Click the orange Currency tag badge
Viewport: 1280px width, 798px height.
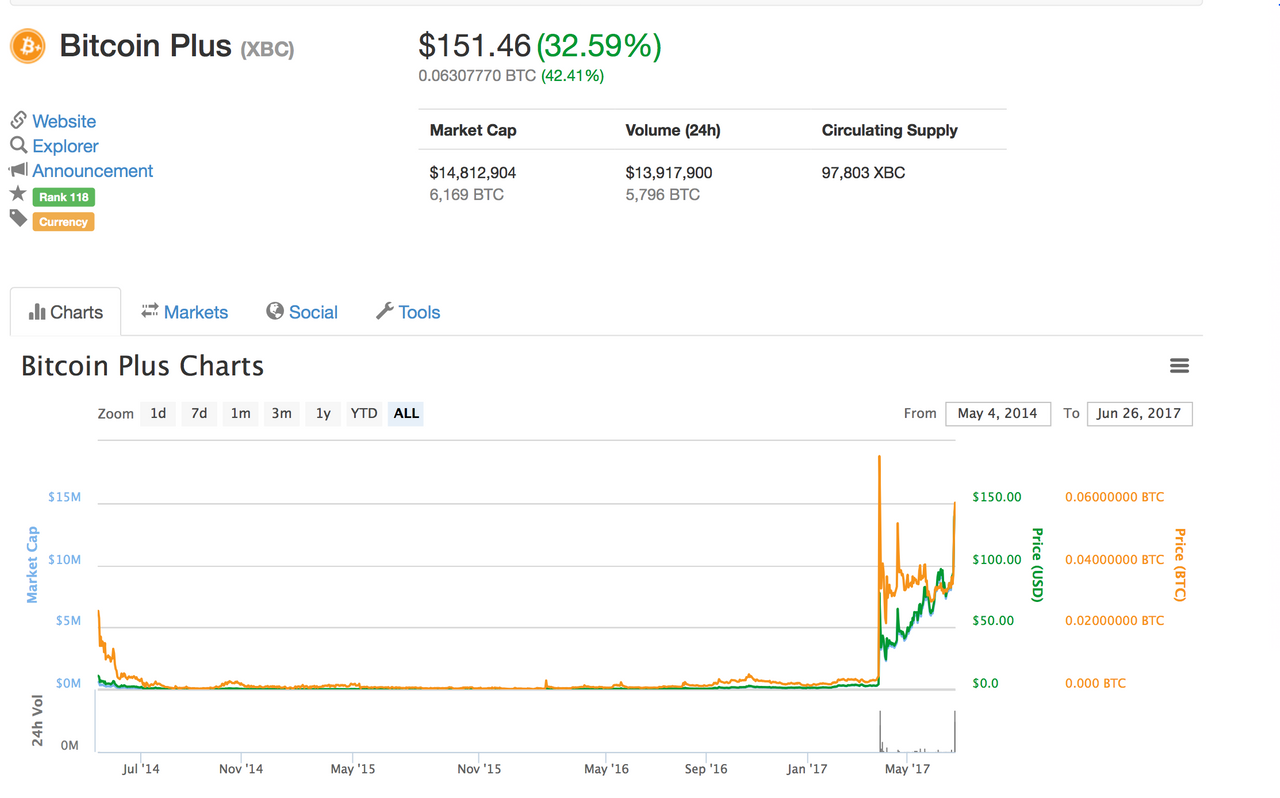pyautogui.click(x=64, y=222)
